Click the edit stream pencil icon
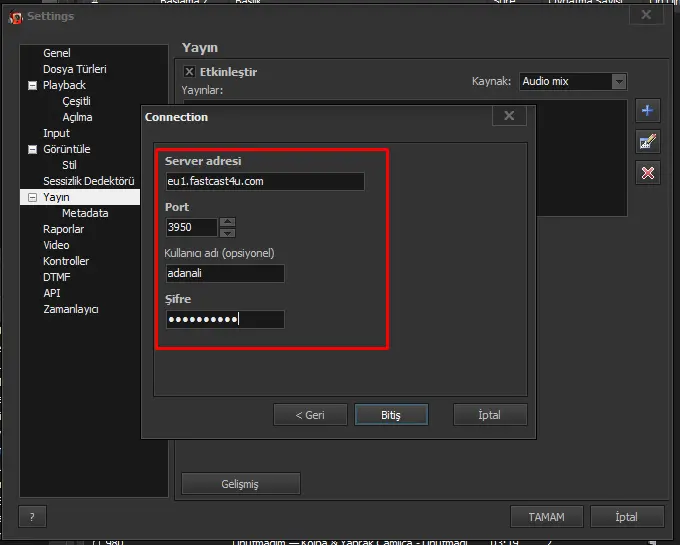This screenshot has width=680, height=545. click(x=647, y=142)
